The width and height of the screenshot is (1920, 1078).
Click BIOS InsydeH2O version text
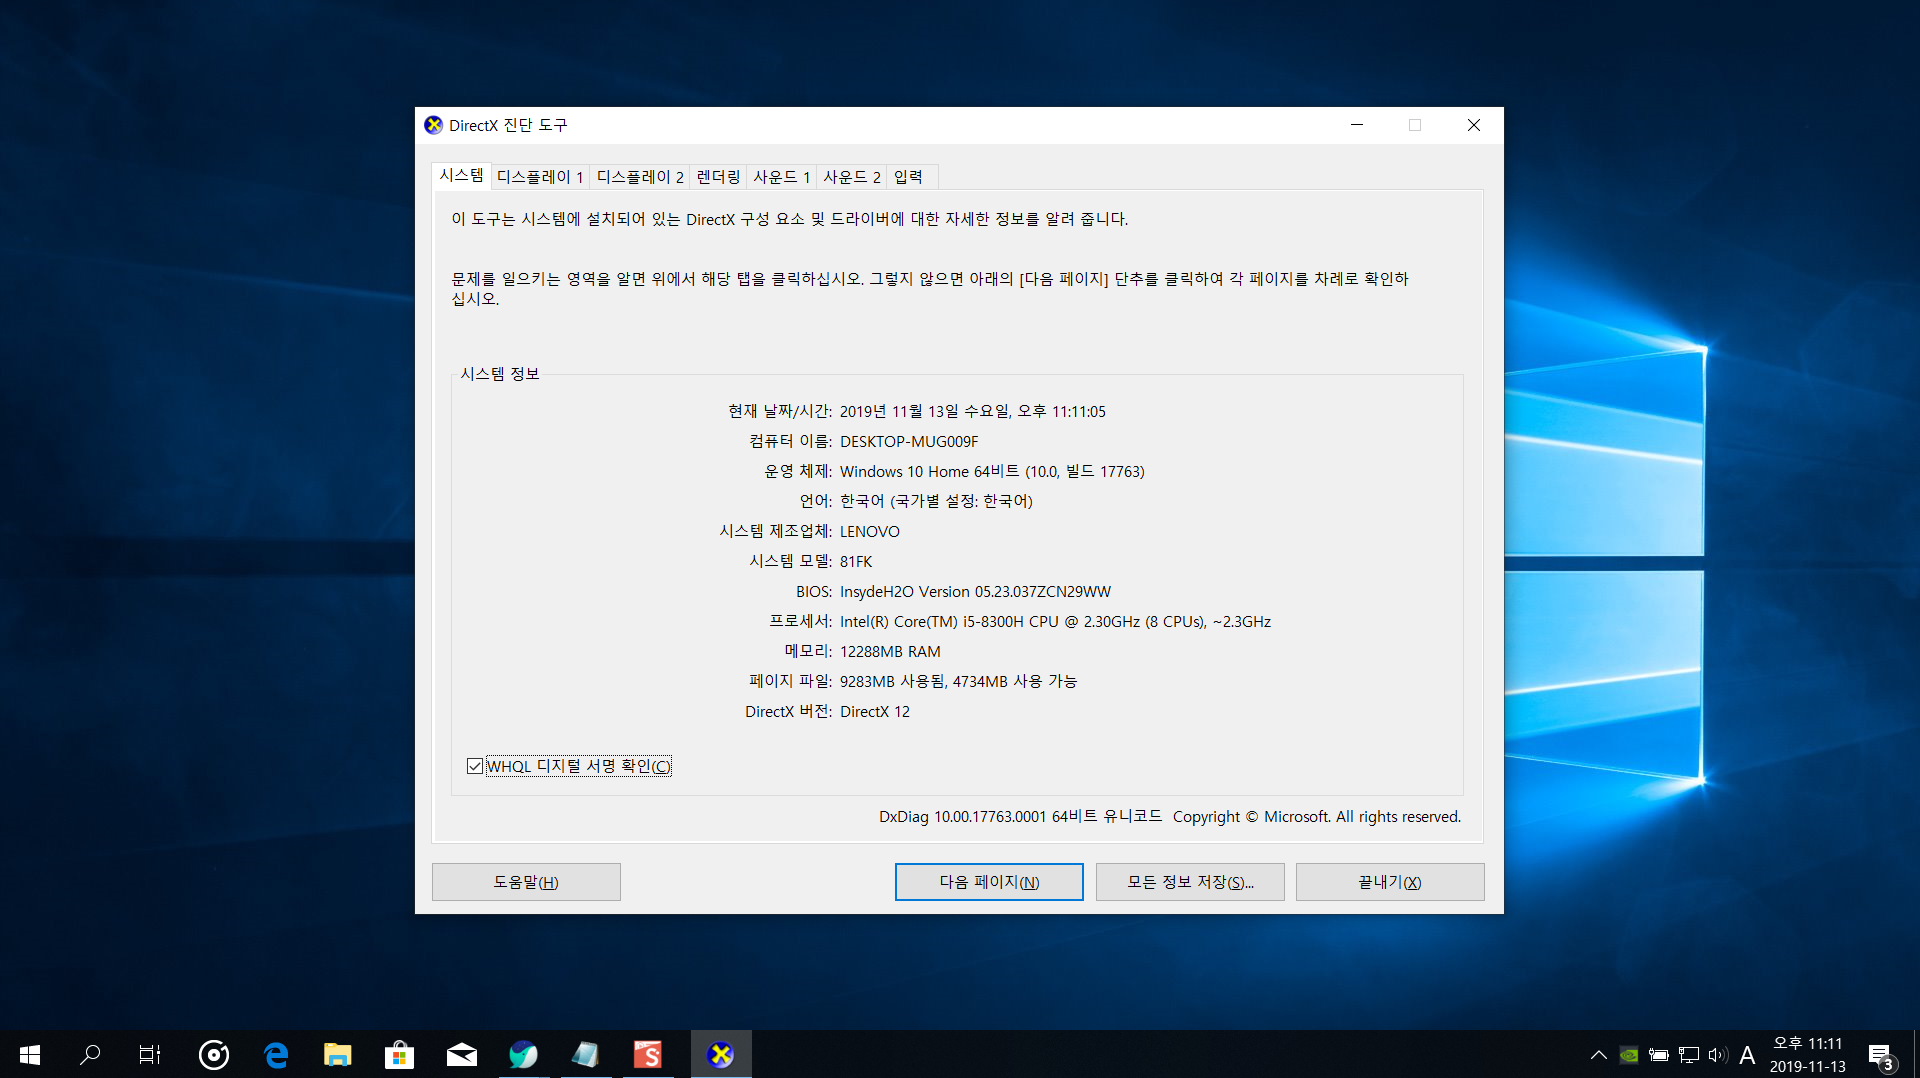tap(975, 591)
